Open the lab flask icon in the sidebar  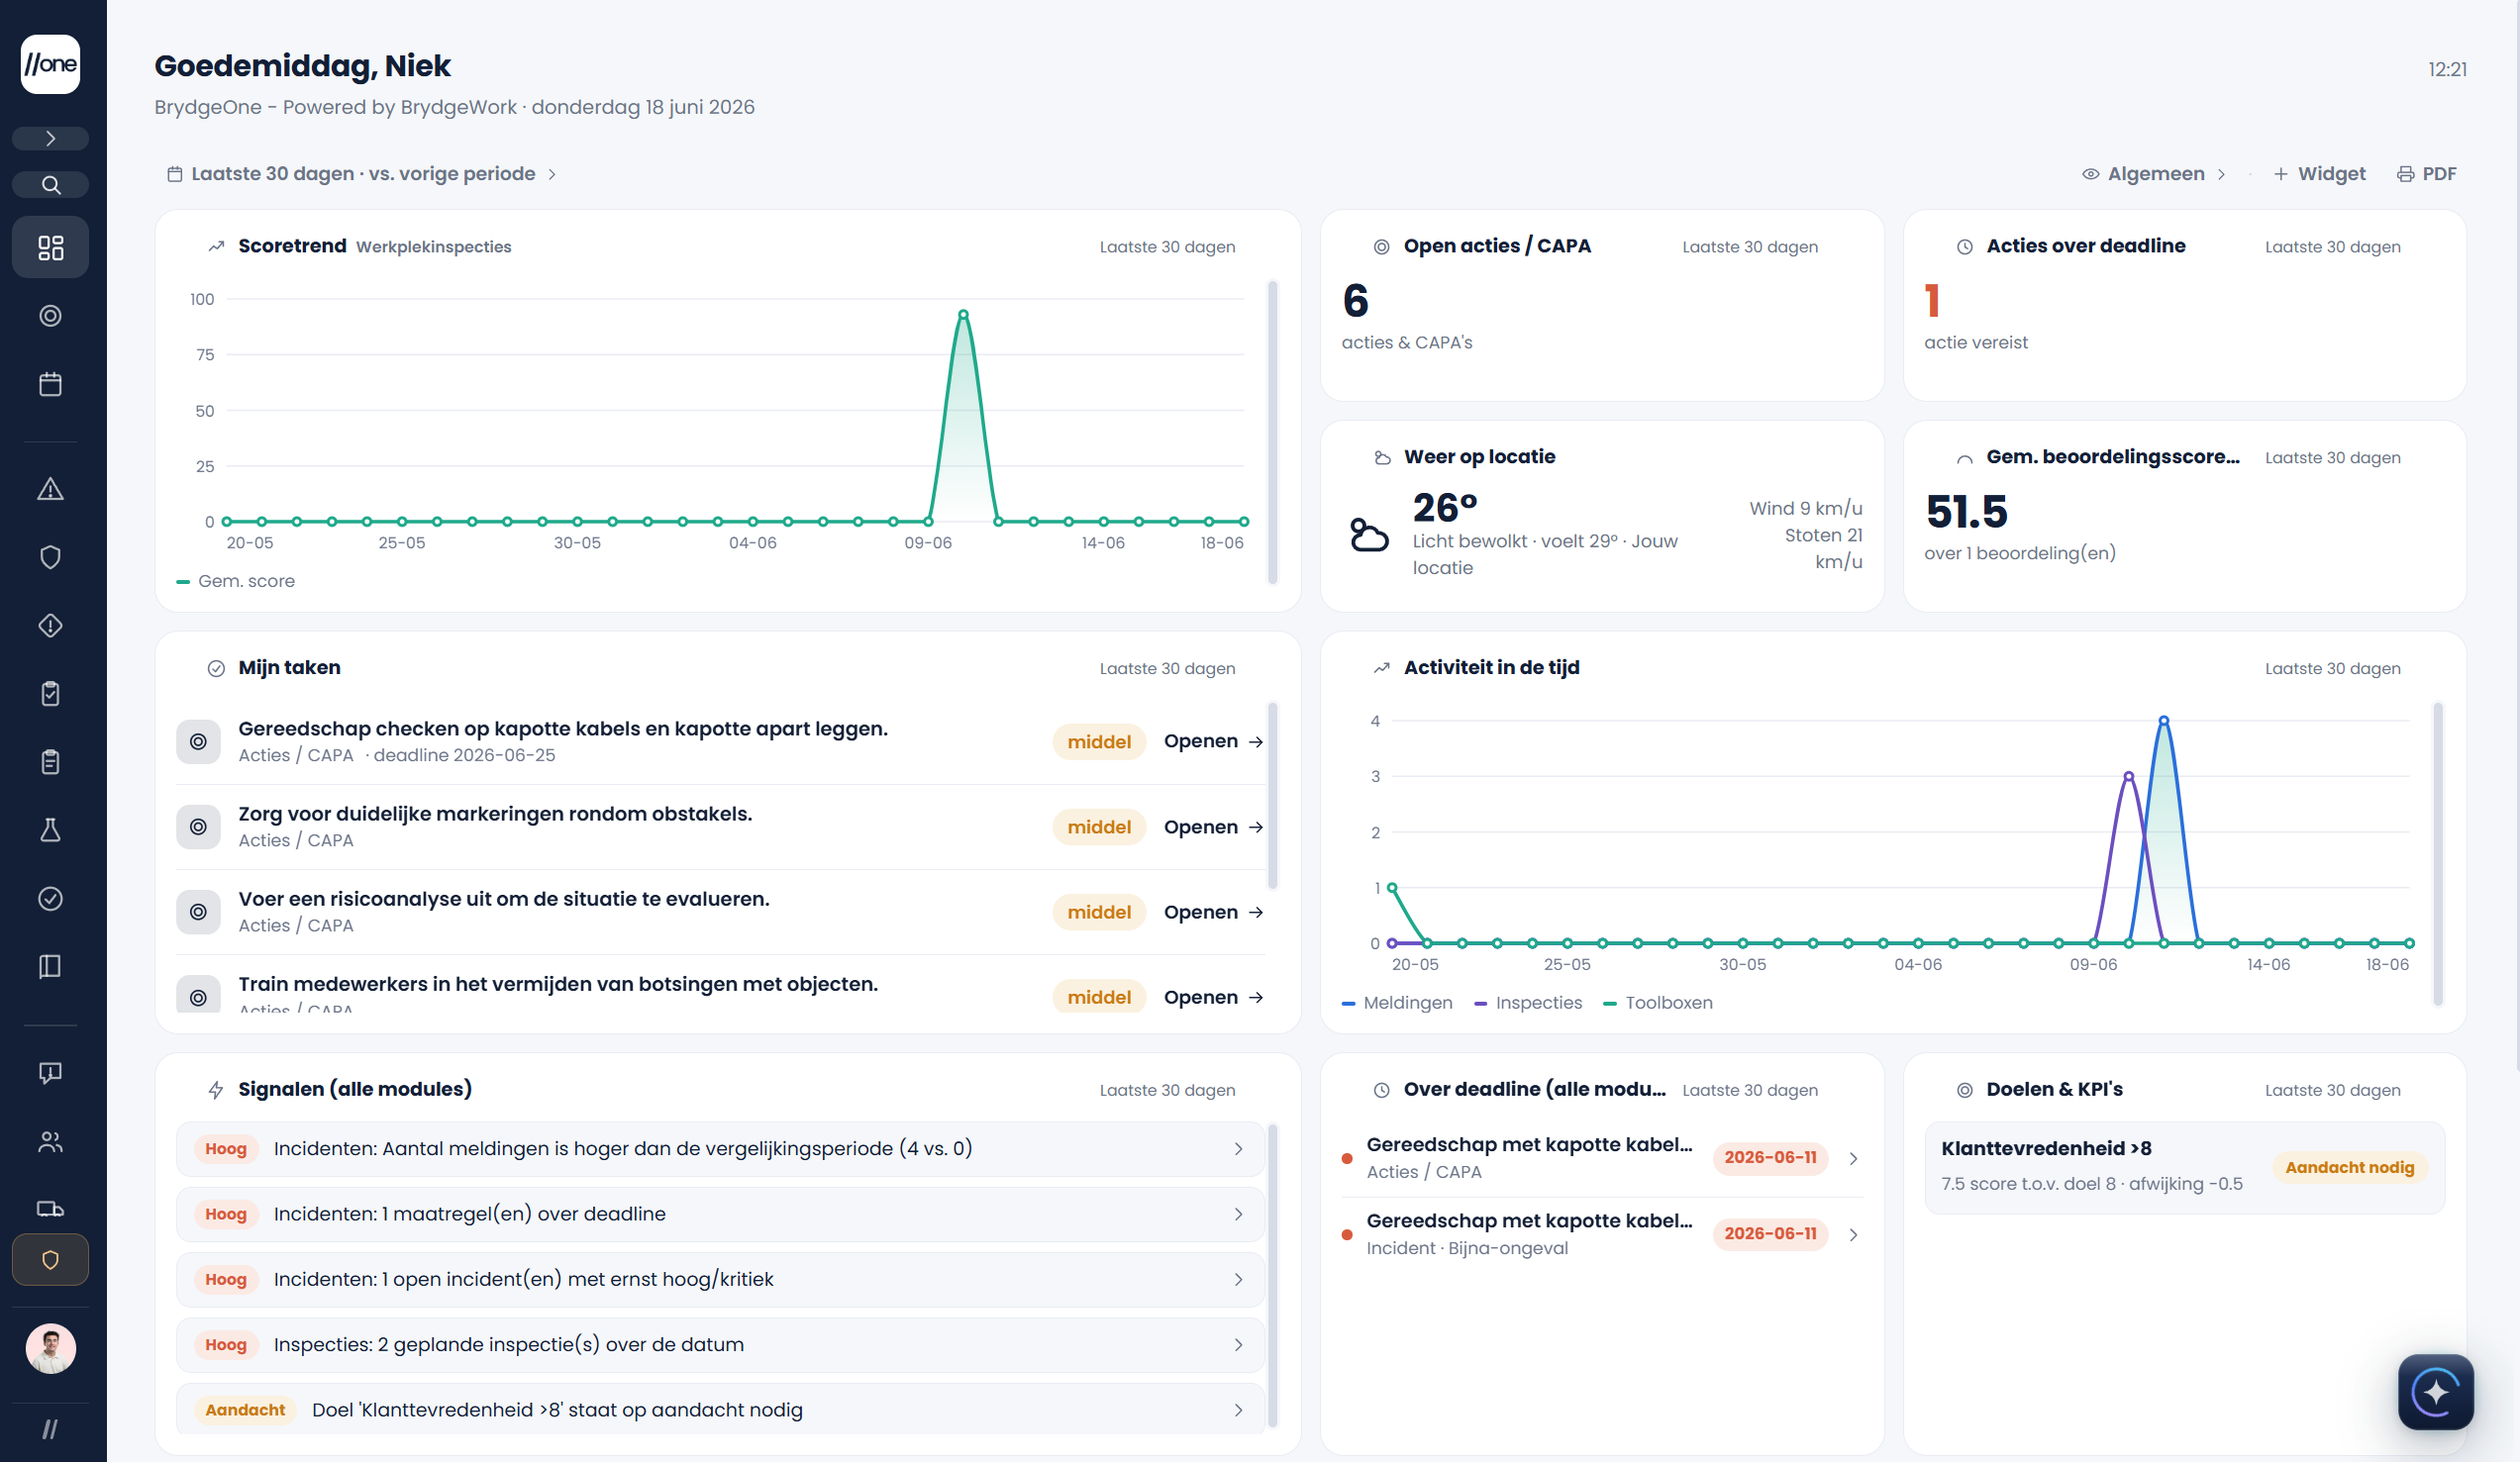point(50,830)
